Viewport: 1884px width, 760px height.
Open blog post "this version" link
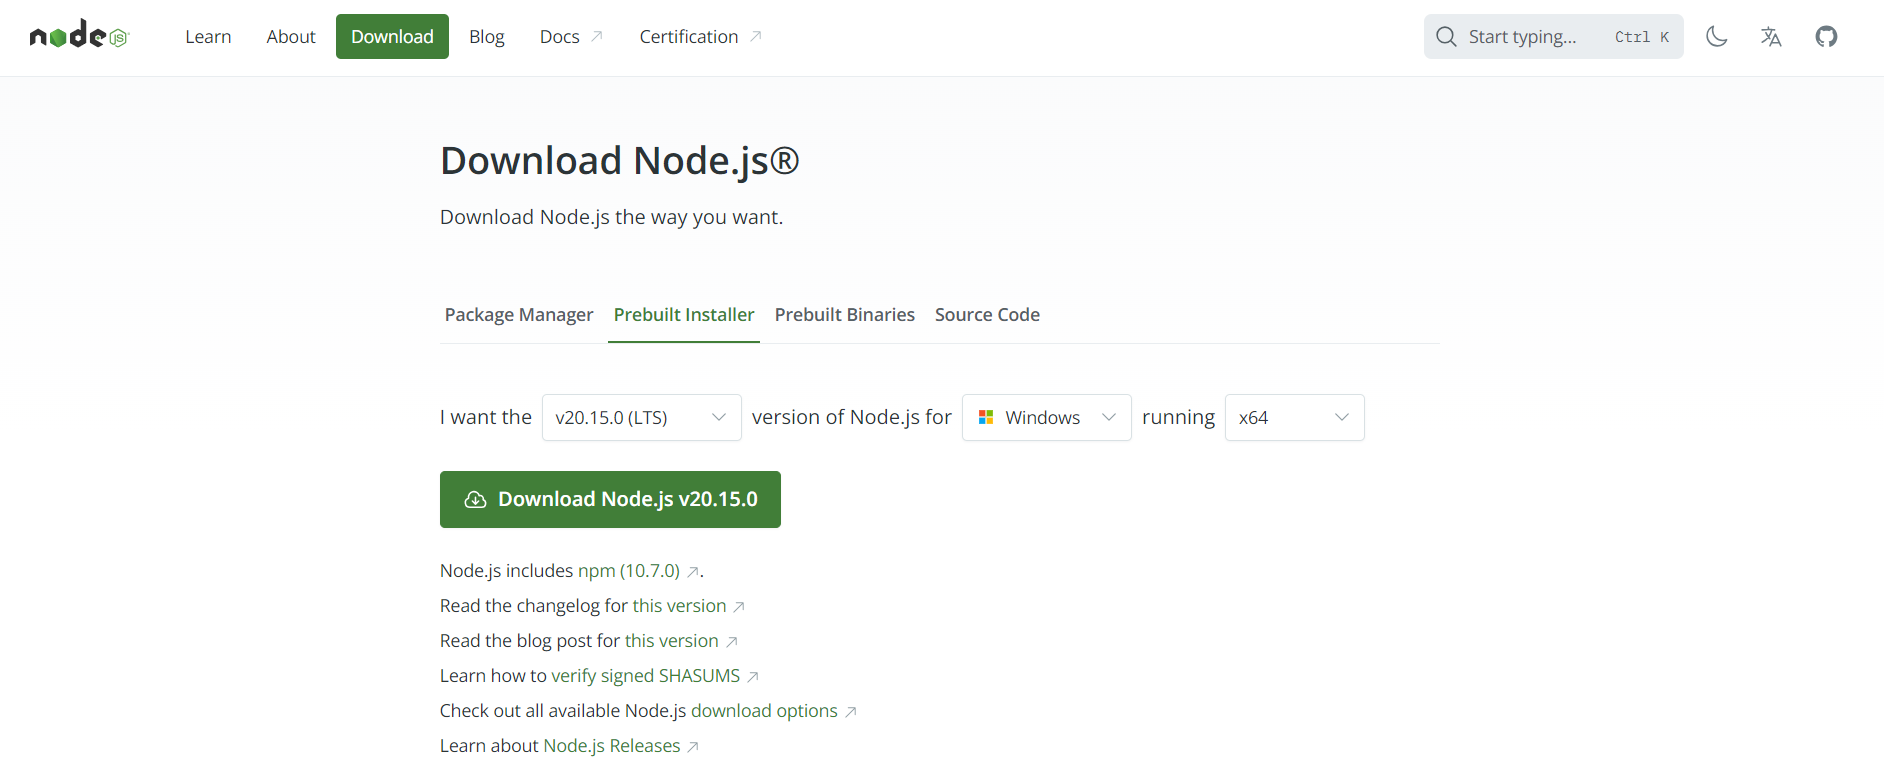click(672, 640)
